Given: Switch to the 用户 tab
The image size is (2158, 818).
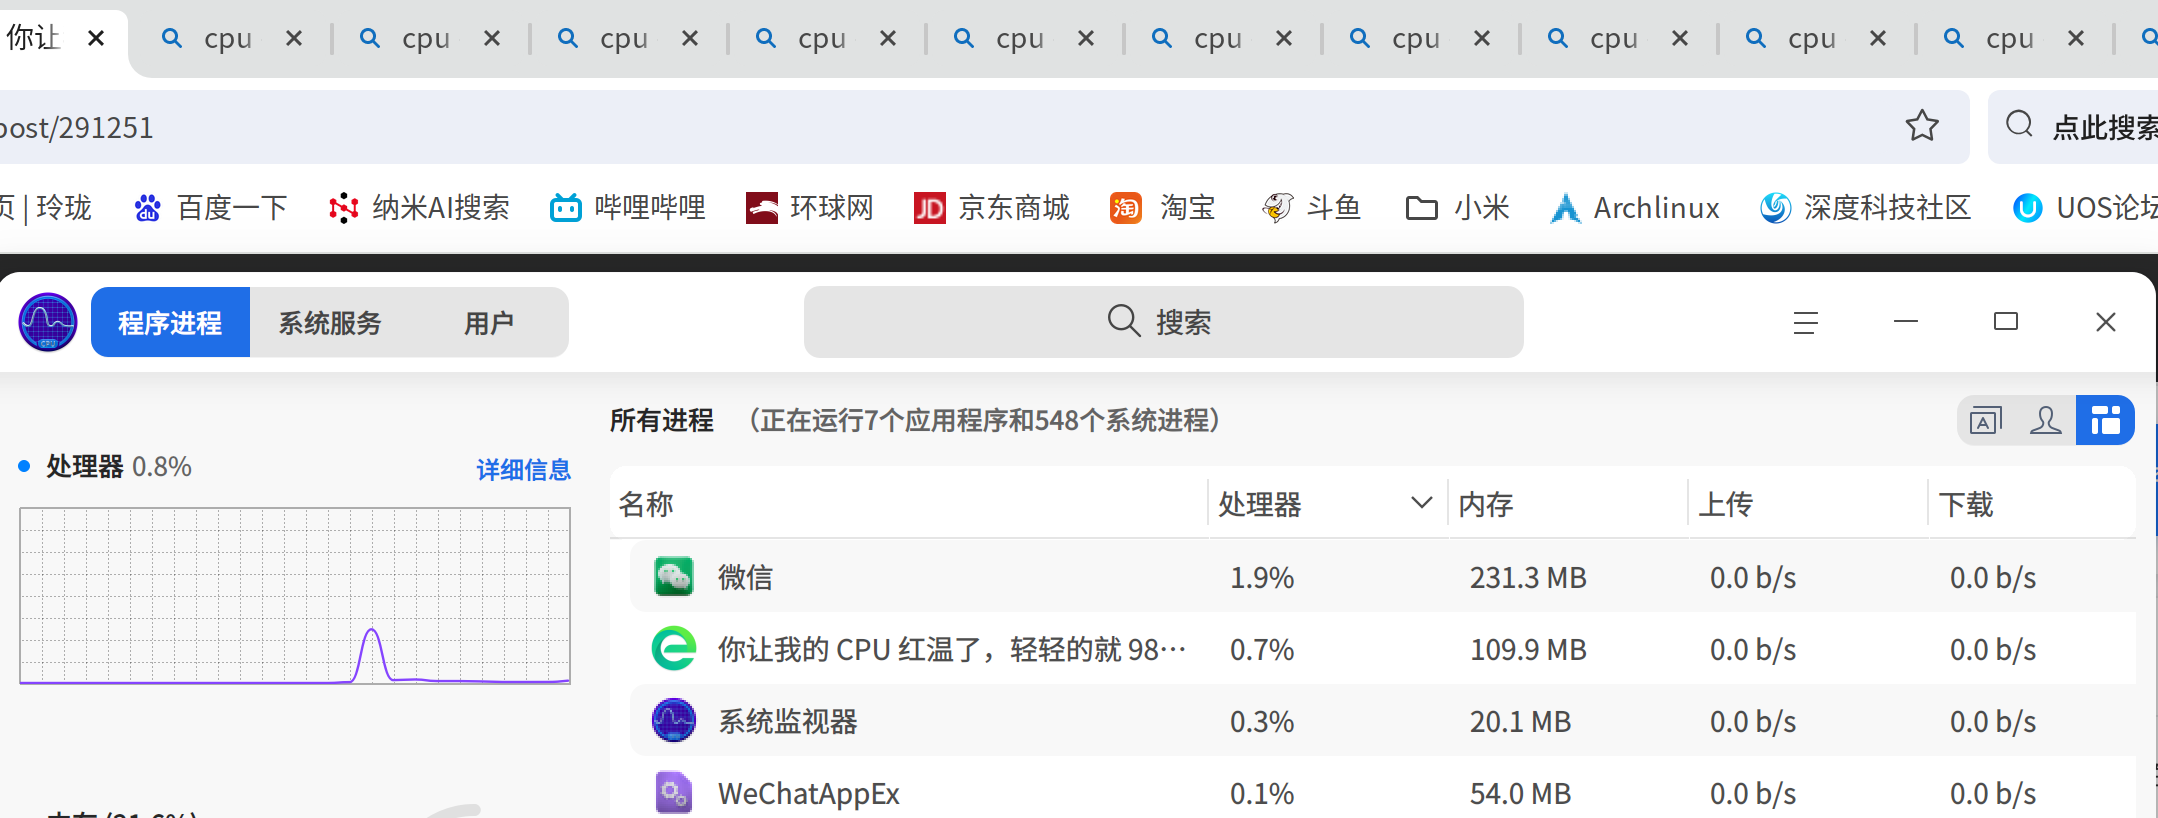Looking at the screenshot, I should 489,322.
